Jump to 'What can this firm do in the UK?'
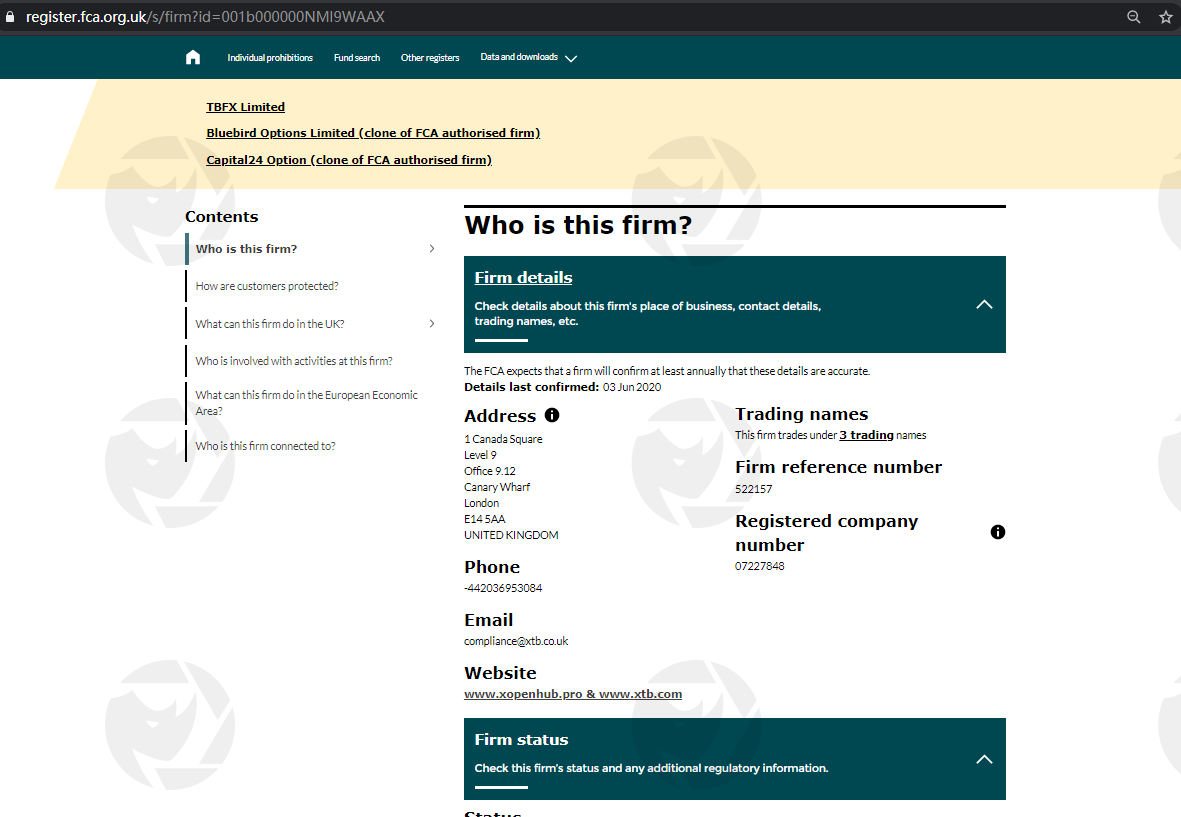Viewport: 1181px width, 817px height. pos(270,324)
